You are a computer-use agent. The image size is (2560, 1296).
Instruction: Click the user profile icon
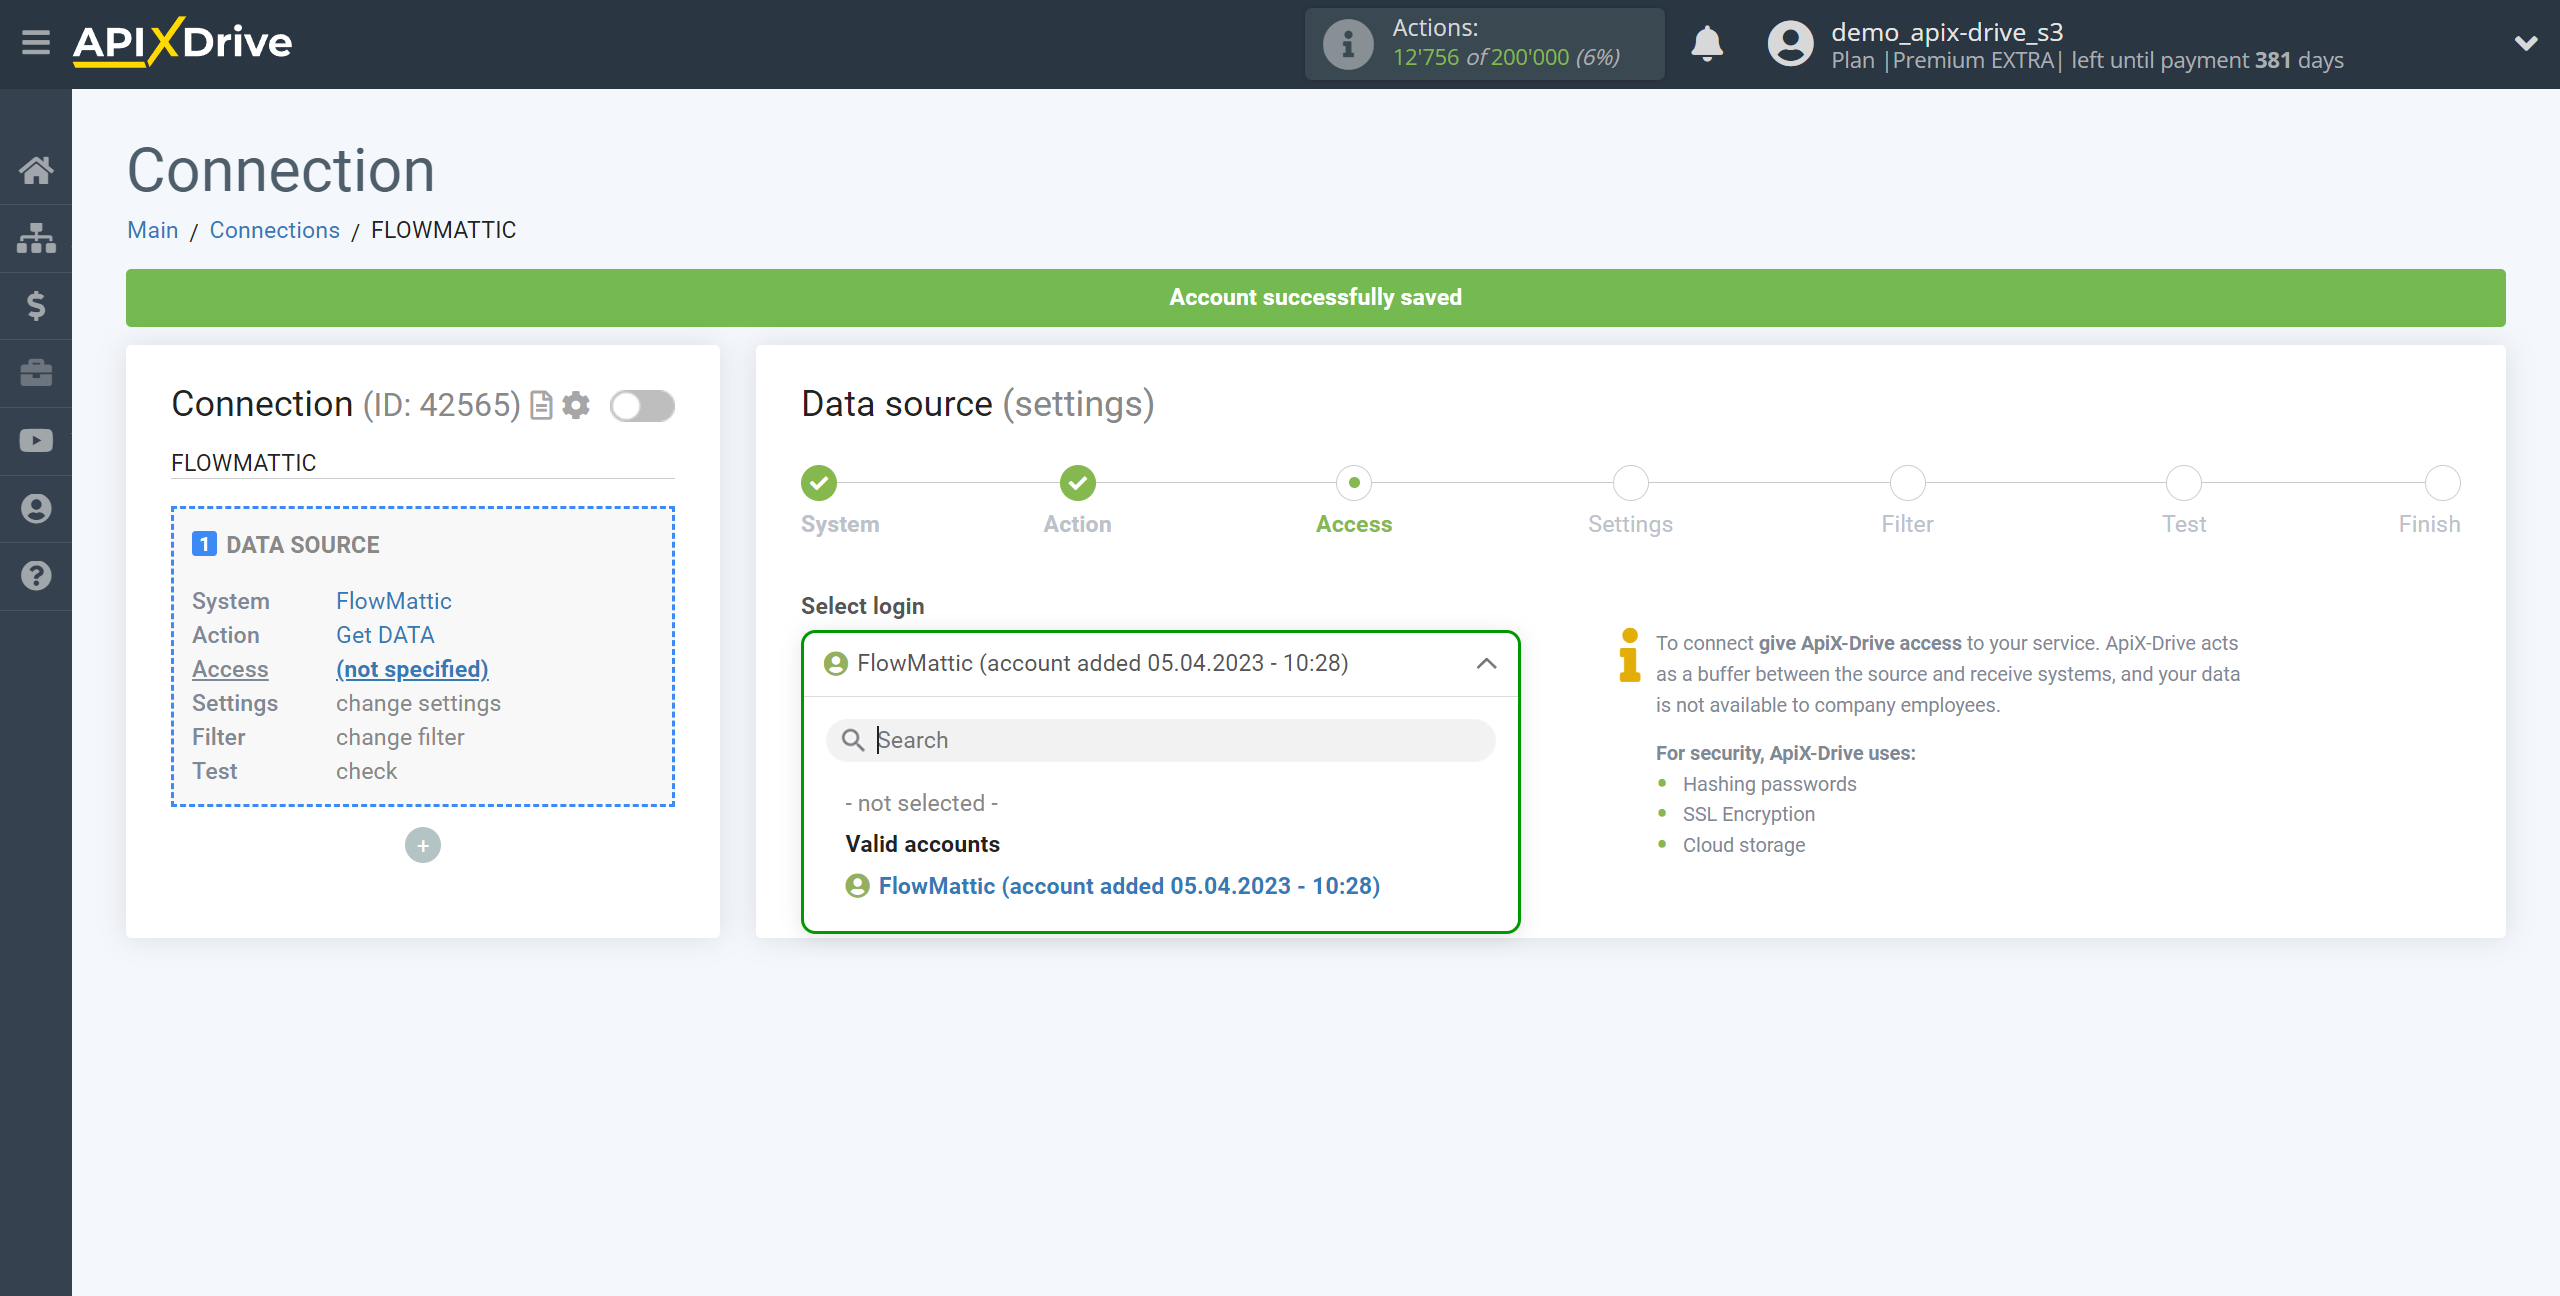[1790, 43]
